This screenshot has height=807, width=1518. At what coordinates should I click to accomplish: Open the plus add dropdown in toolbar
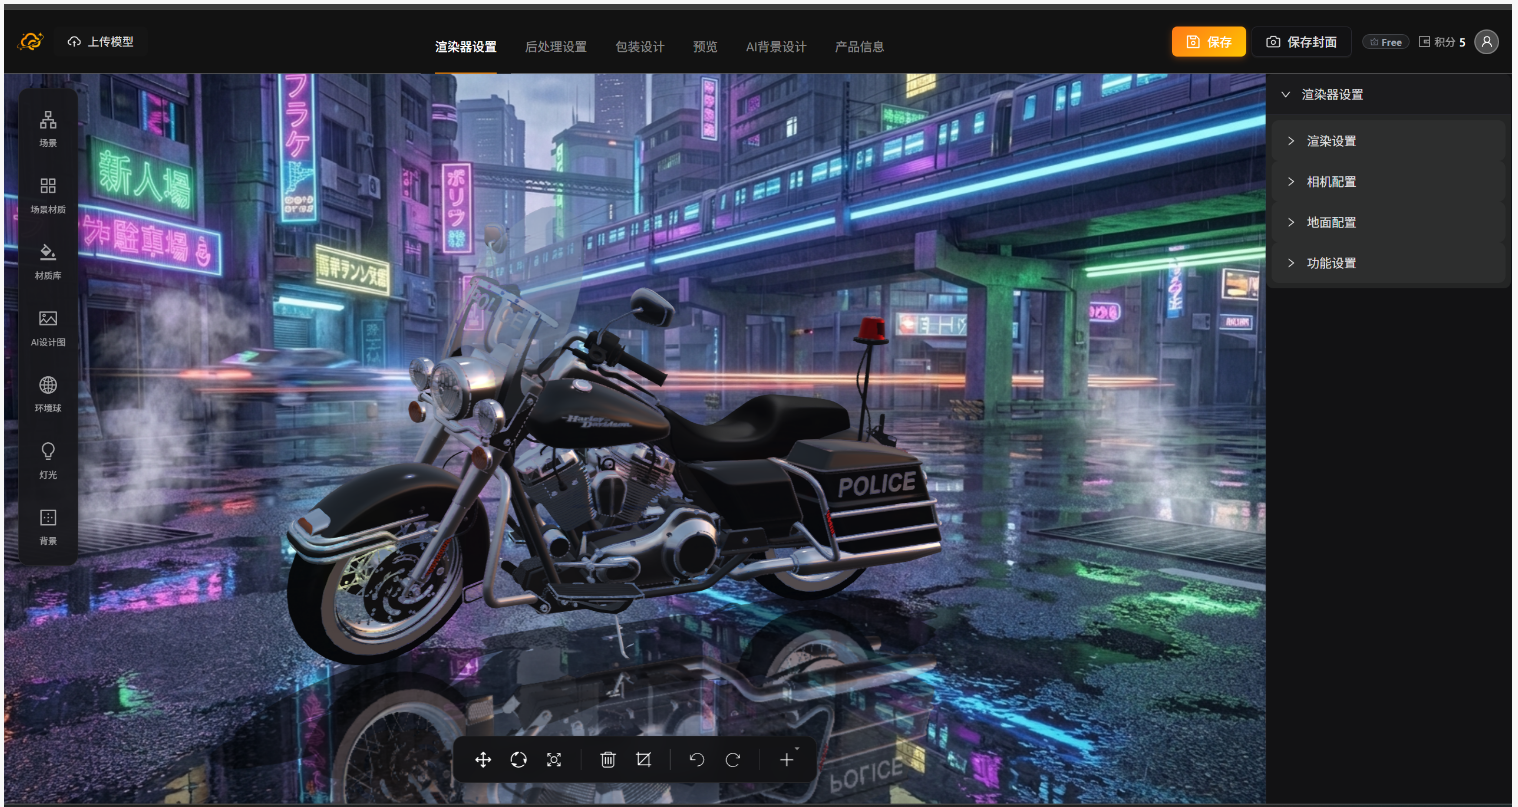pos(787,760)
